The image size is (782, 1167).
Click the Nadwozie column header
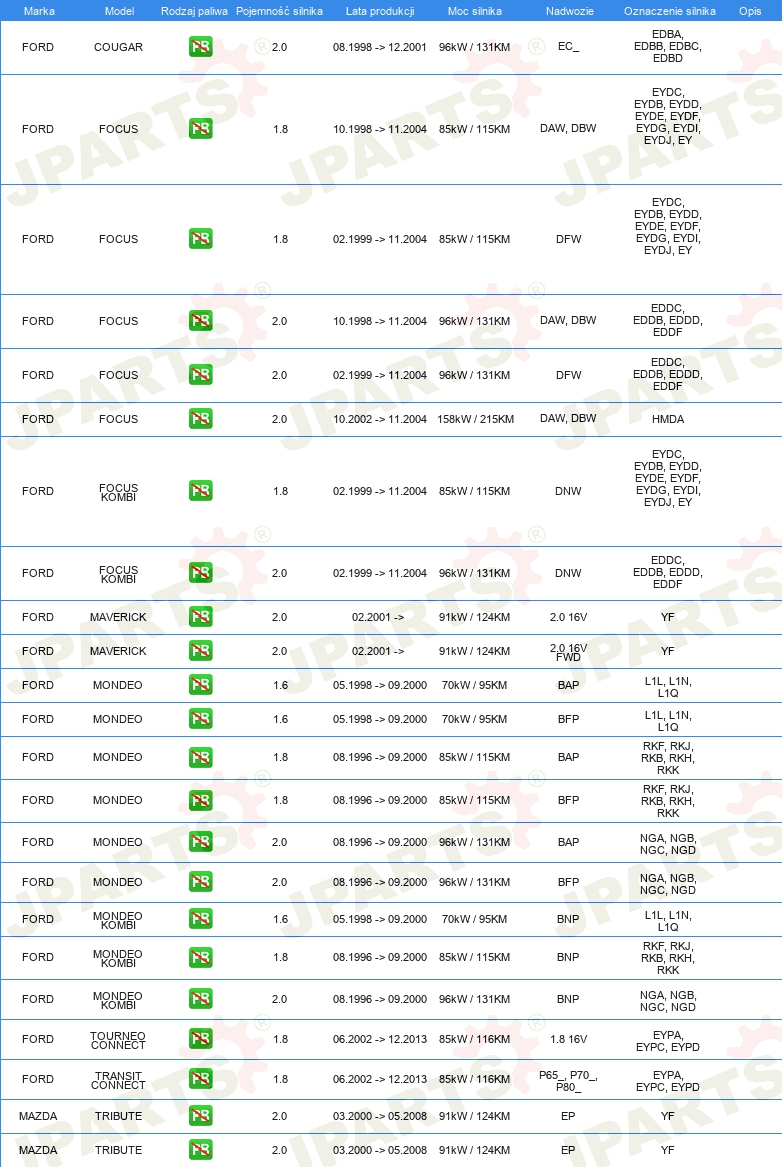[x=569, y=11]
